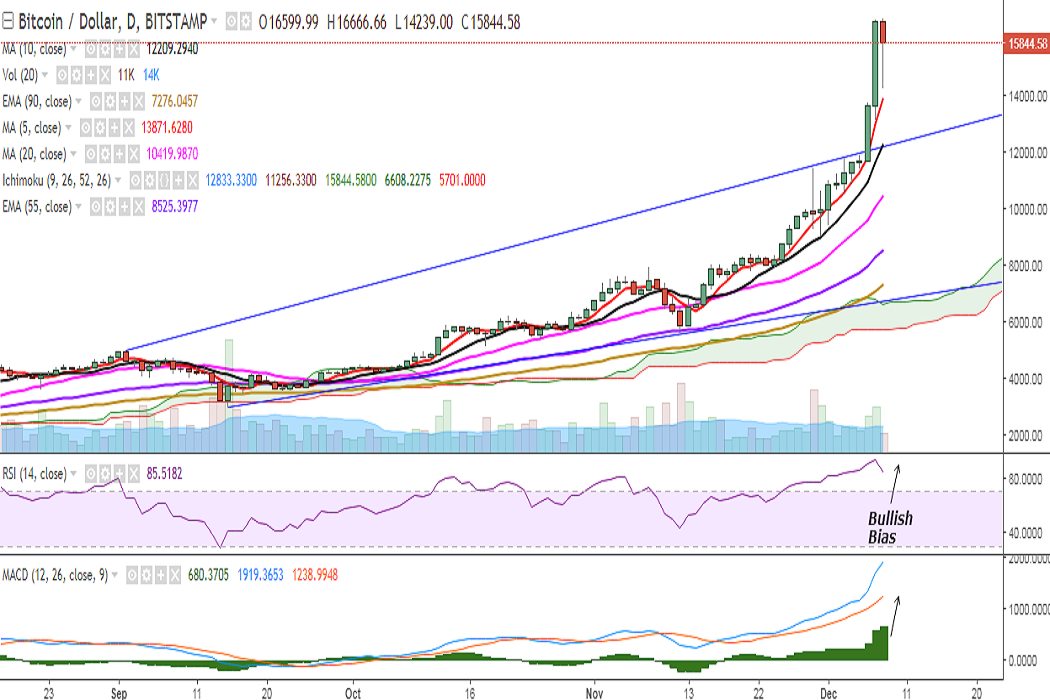Hide the EMA (55, close) indicator

[x=96, y=206]
